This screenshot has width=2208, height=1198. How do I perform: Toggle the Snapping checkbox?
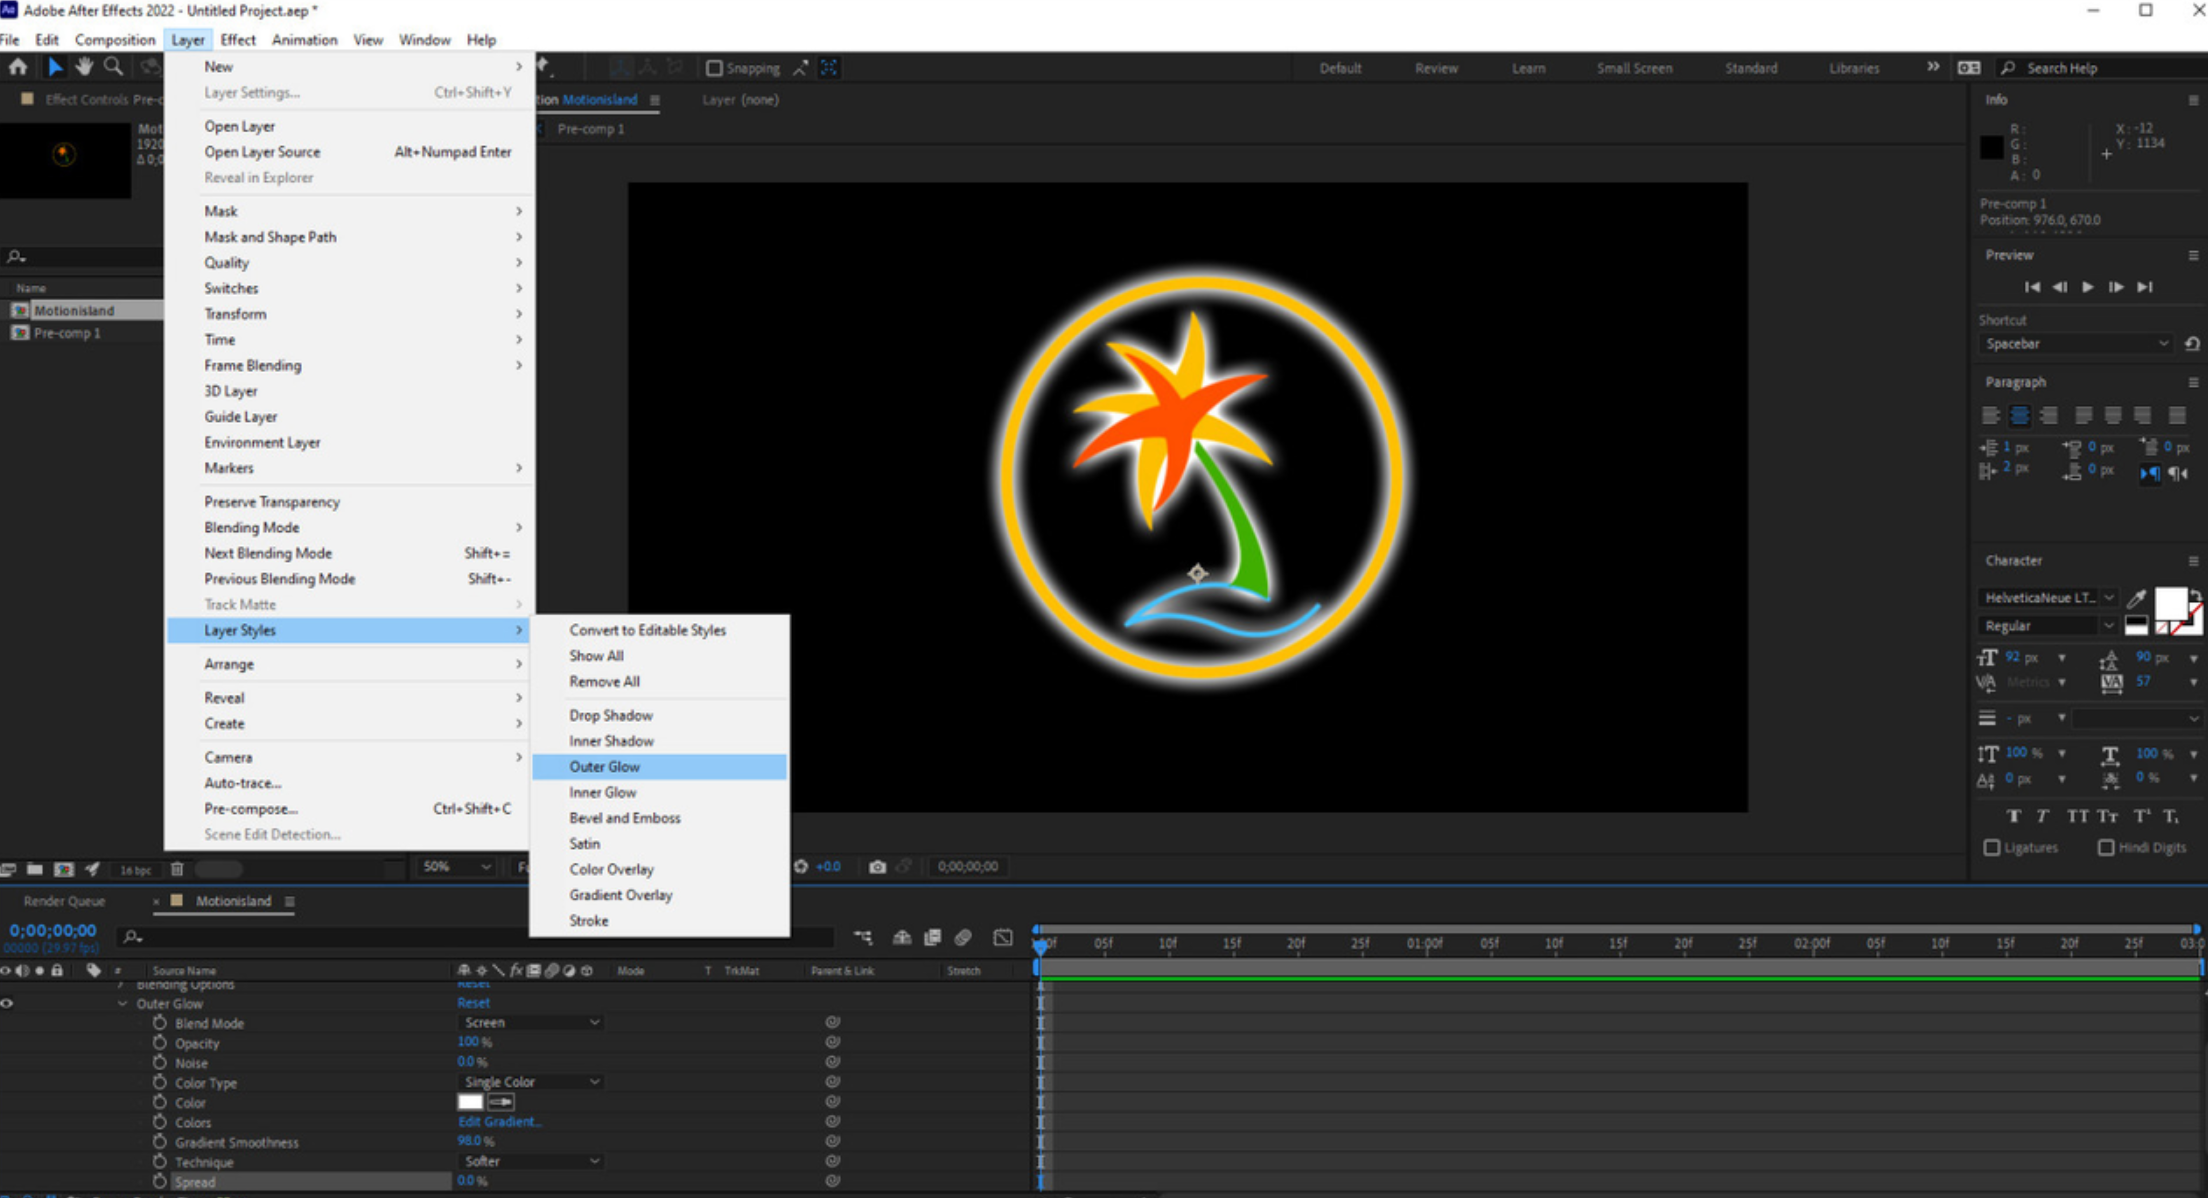(714, 68)
